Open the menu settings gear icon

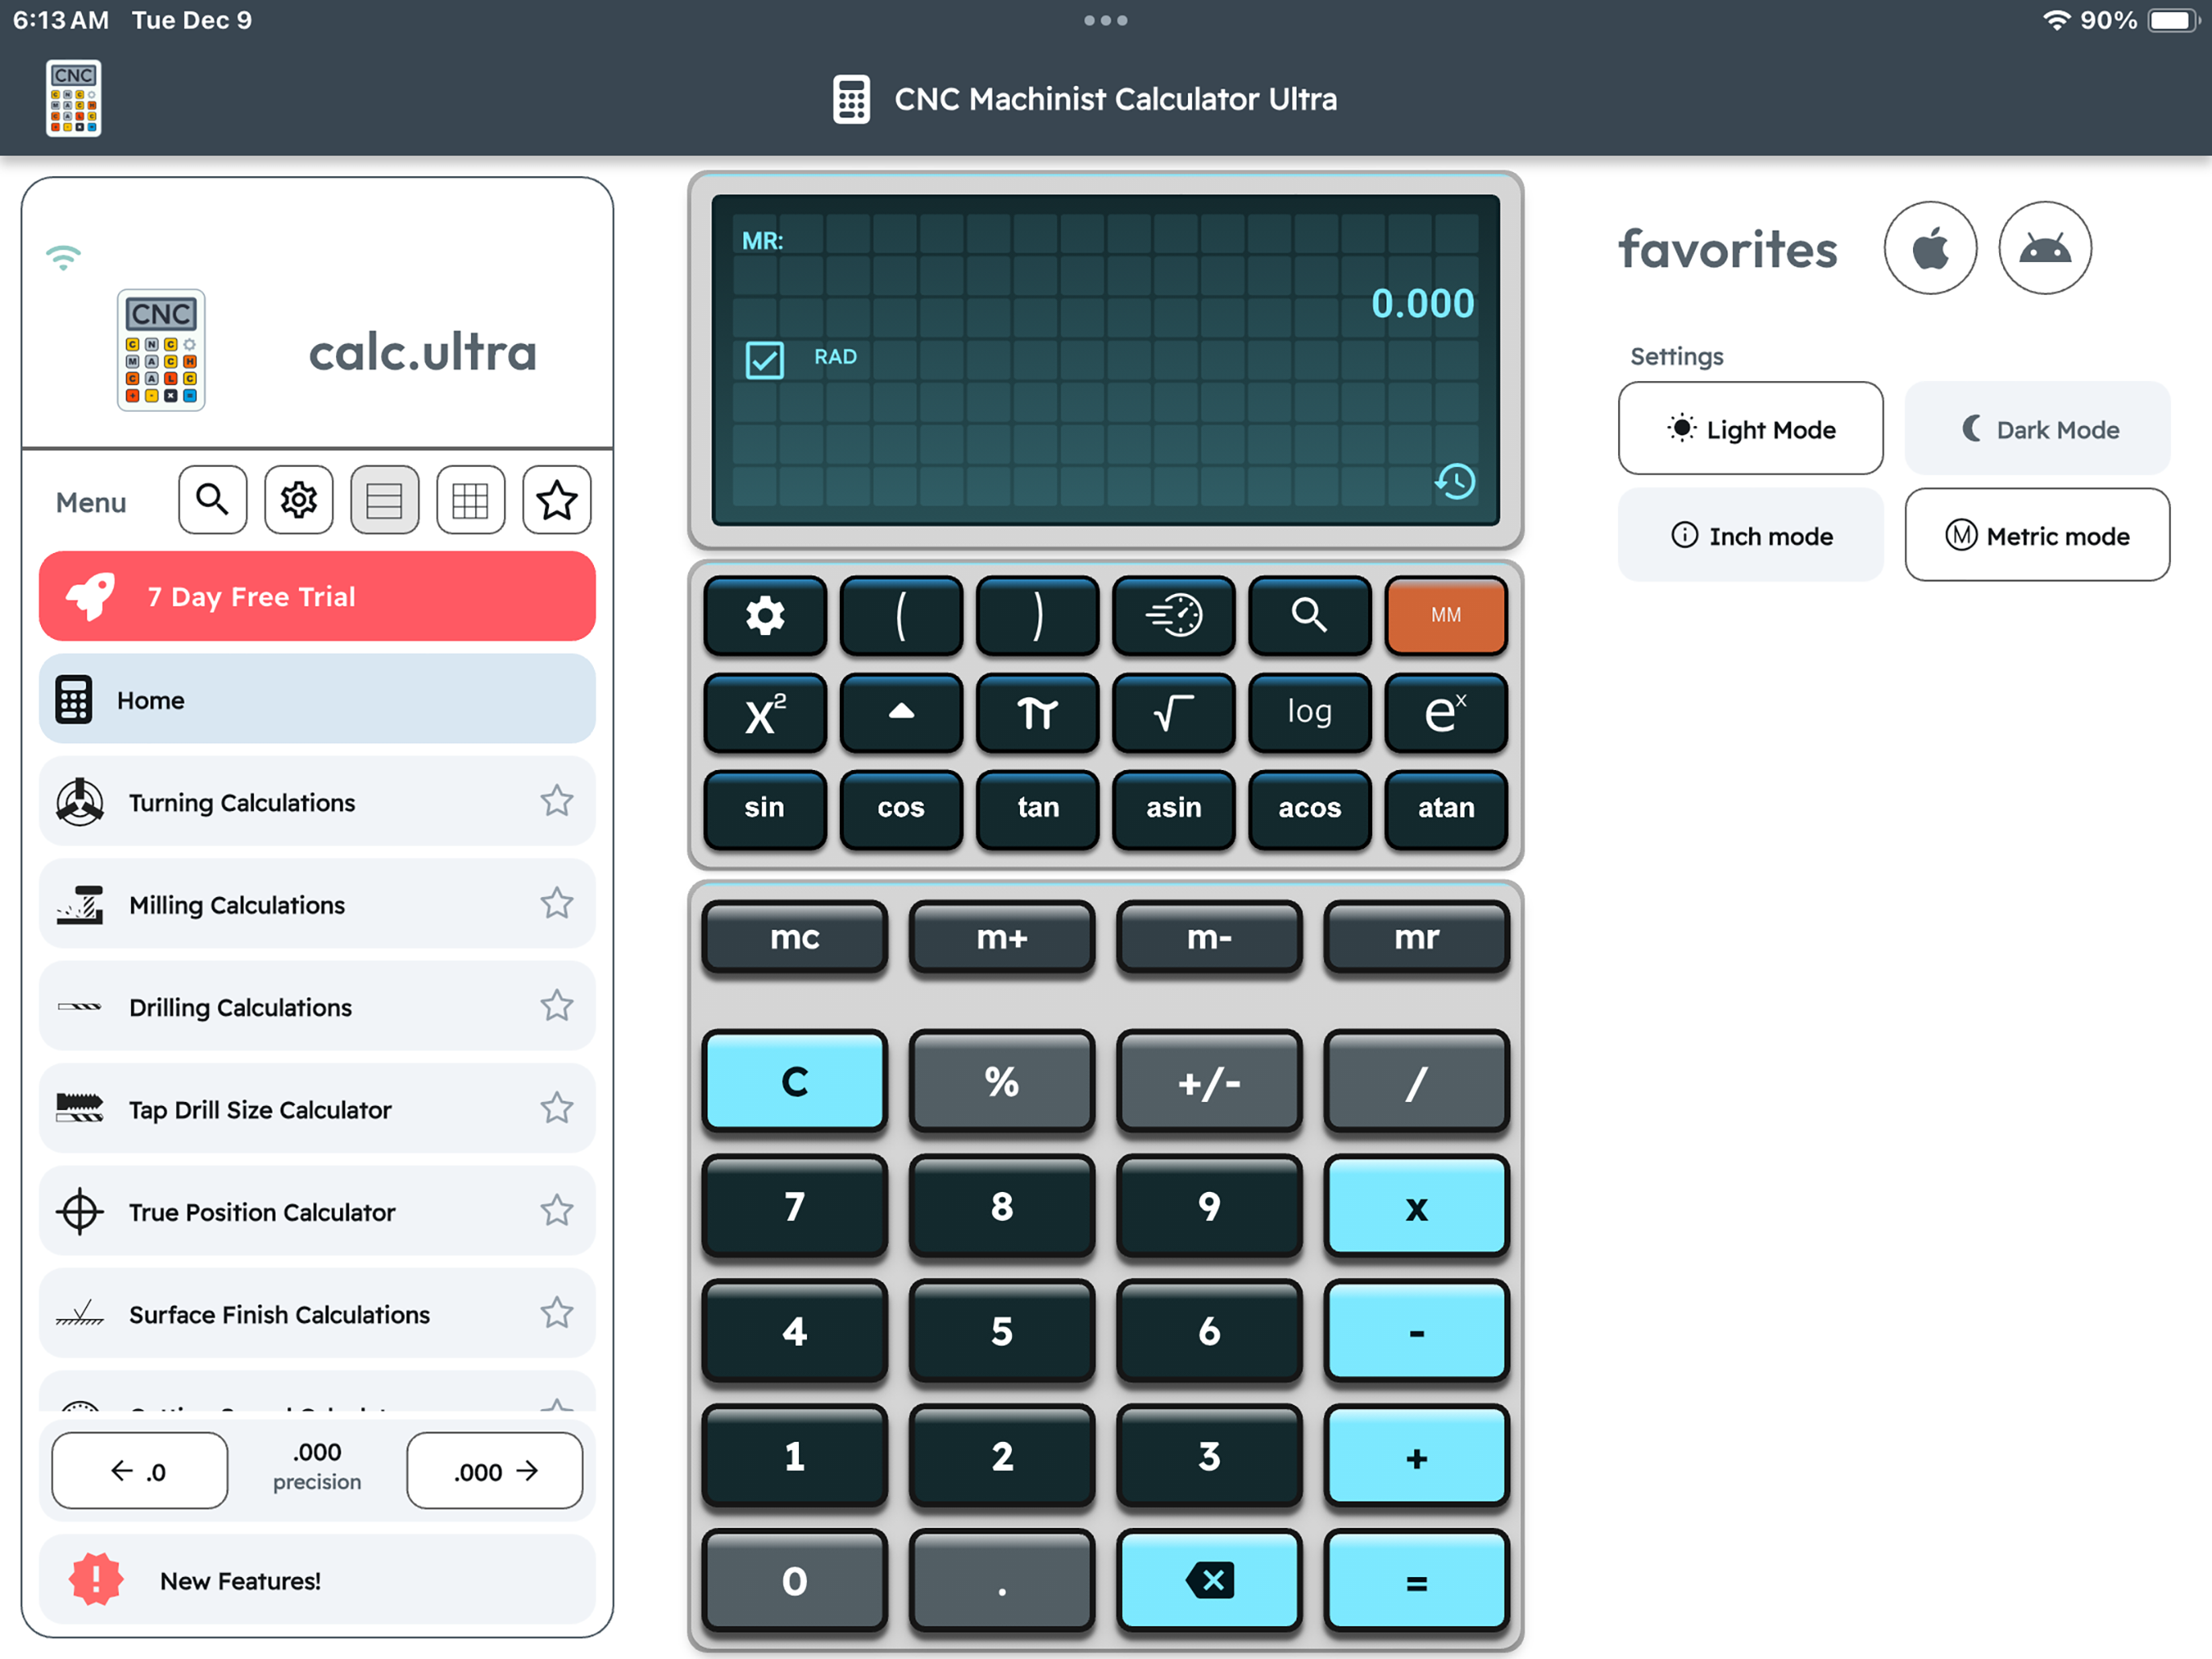coord(298,499)
